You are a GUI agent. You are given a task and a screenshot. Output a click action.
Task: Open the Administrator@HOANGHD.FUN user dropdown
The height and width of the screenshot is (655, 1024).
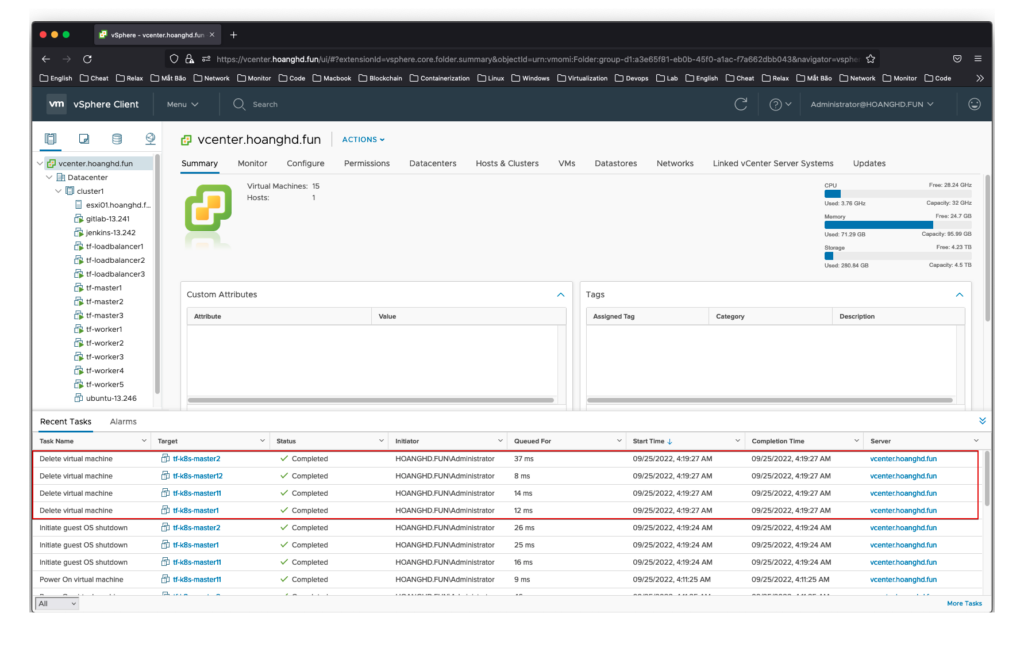click(x=872, y=104)
